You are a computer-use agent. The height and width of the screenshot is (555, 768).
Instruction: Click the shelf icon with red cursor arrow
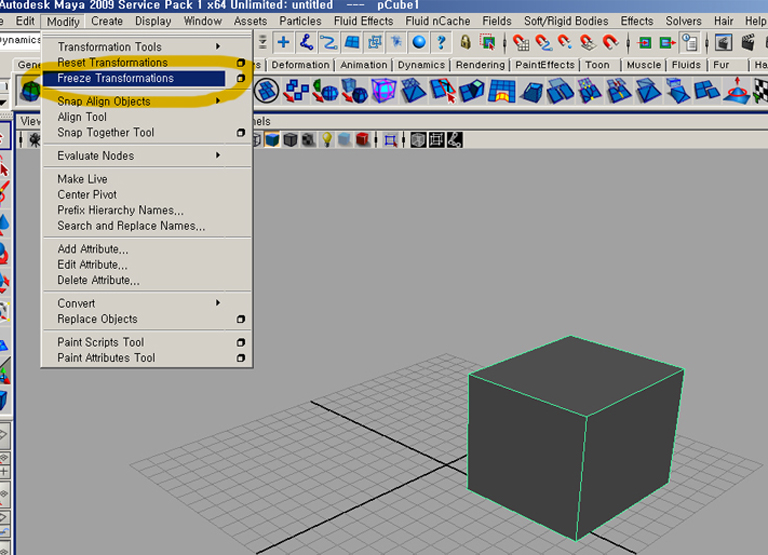tap(443, 91)
